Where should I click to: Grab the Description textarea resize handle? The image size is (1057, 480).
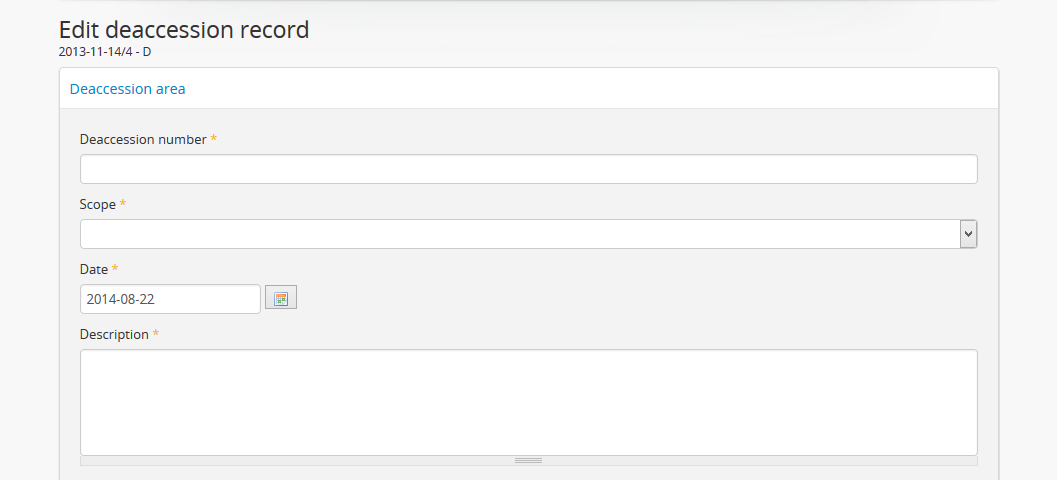pyautogui.click(x=528, y=460)
